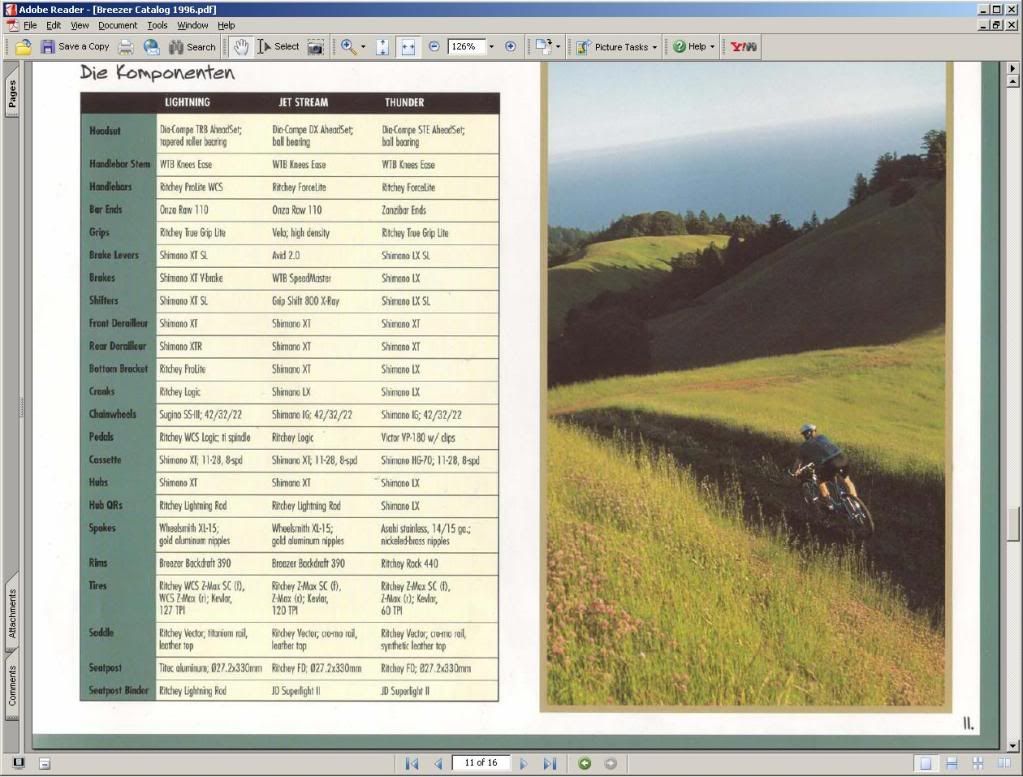Open the File menu
This screenshot has height=777, width=1023.
(x=30, y=25)
